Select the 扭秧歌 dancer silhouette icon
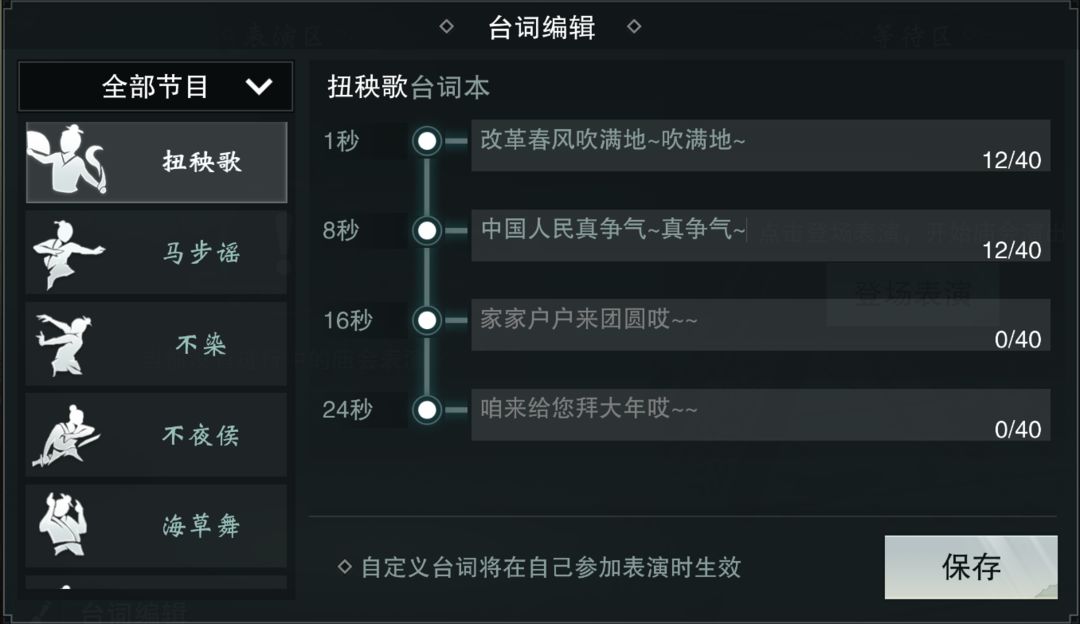The width and height of the screenshot is (1080, 624). tap(66, 160)
